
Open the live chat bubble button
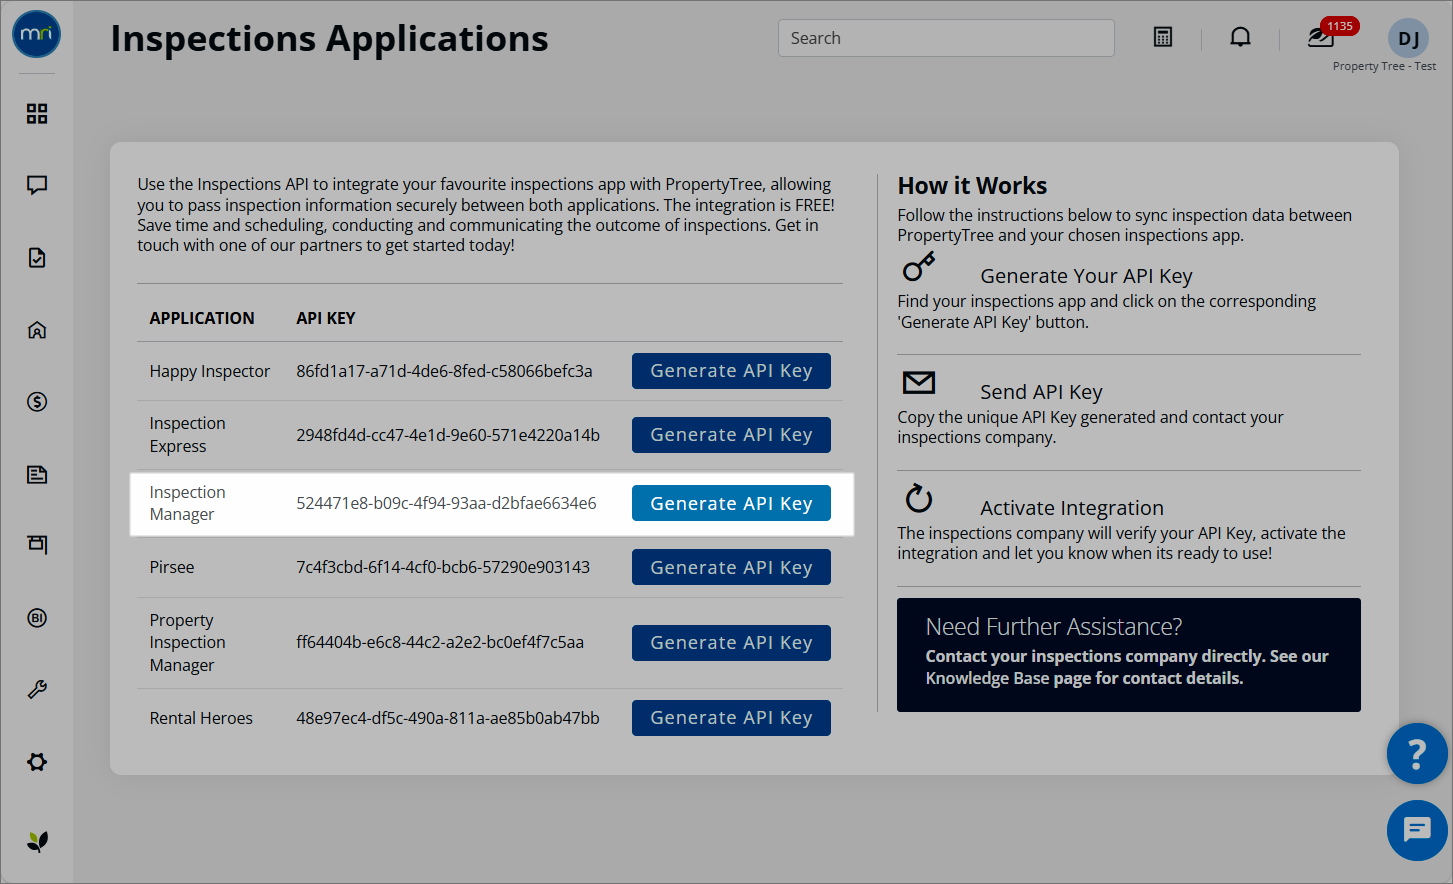tap(1417, 830)
